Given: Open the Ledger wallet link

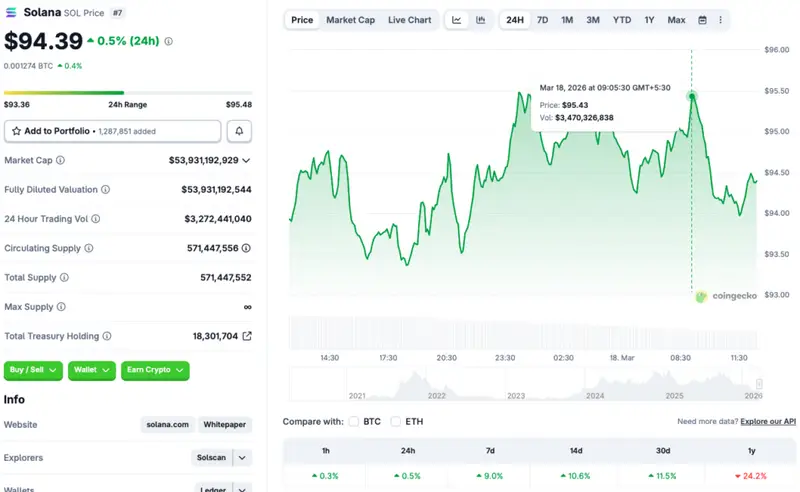Looking at the screenshot, I should (x=213, y=489).
